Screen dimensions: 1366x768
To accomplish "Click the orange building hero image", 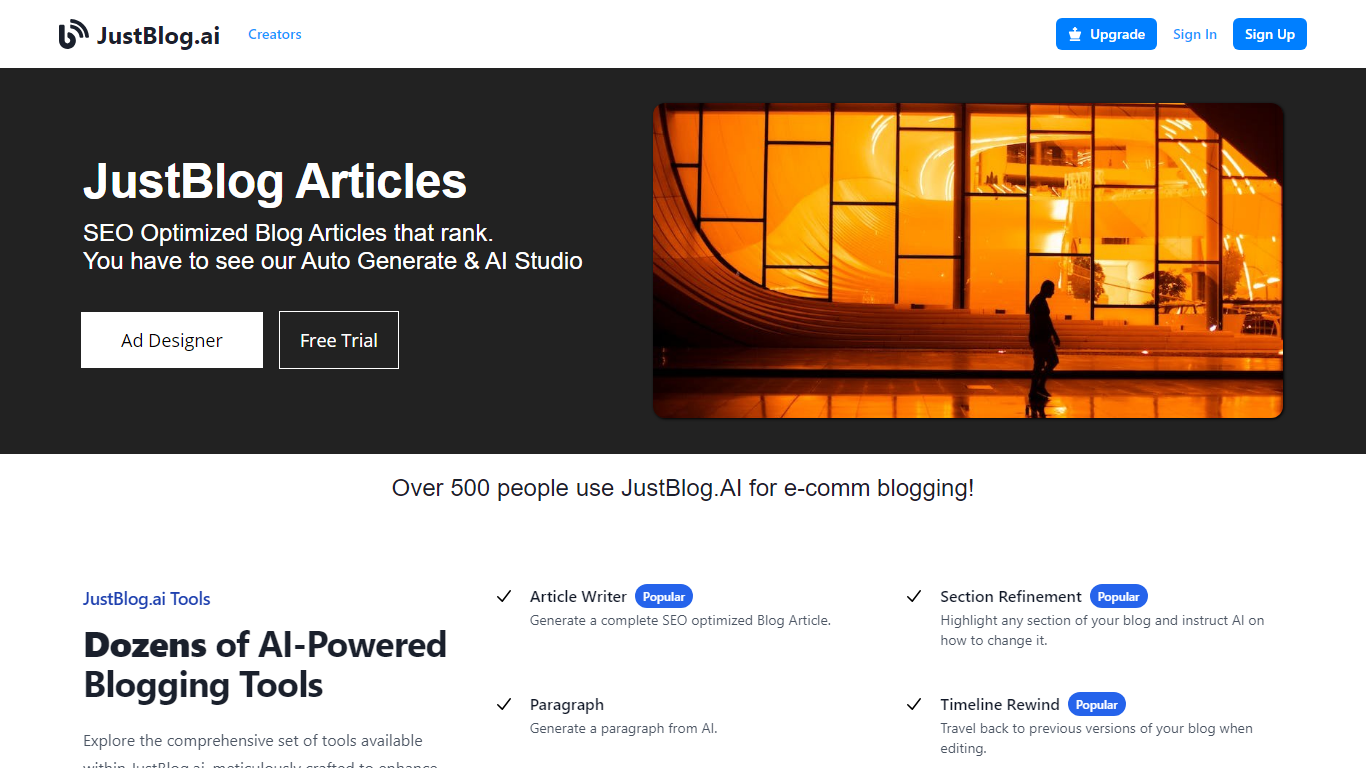I will (967, 260).
